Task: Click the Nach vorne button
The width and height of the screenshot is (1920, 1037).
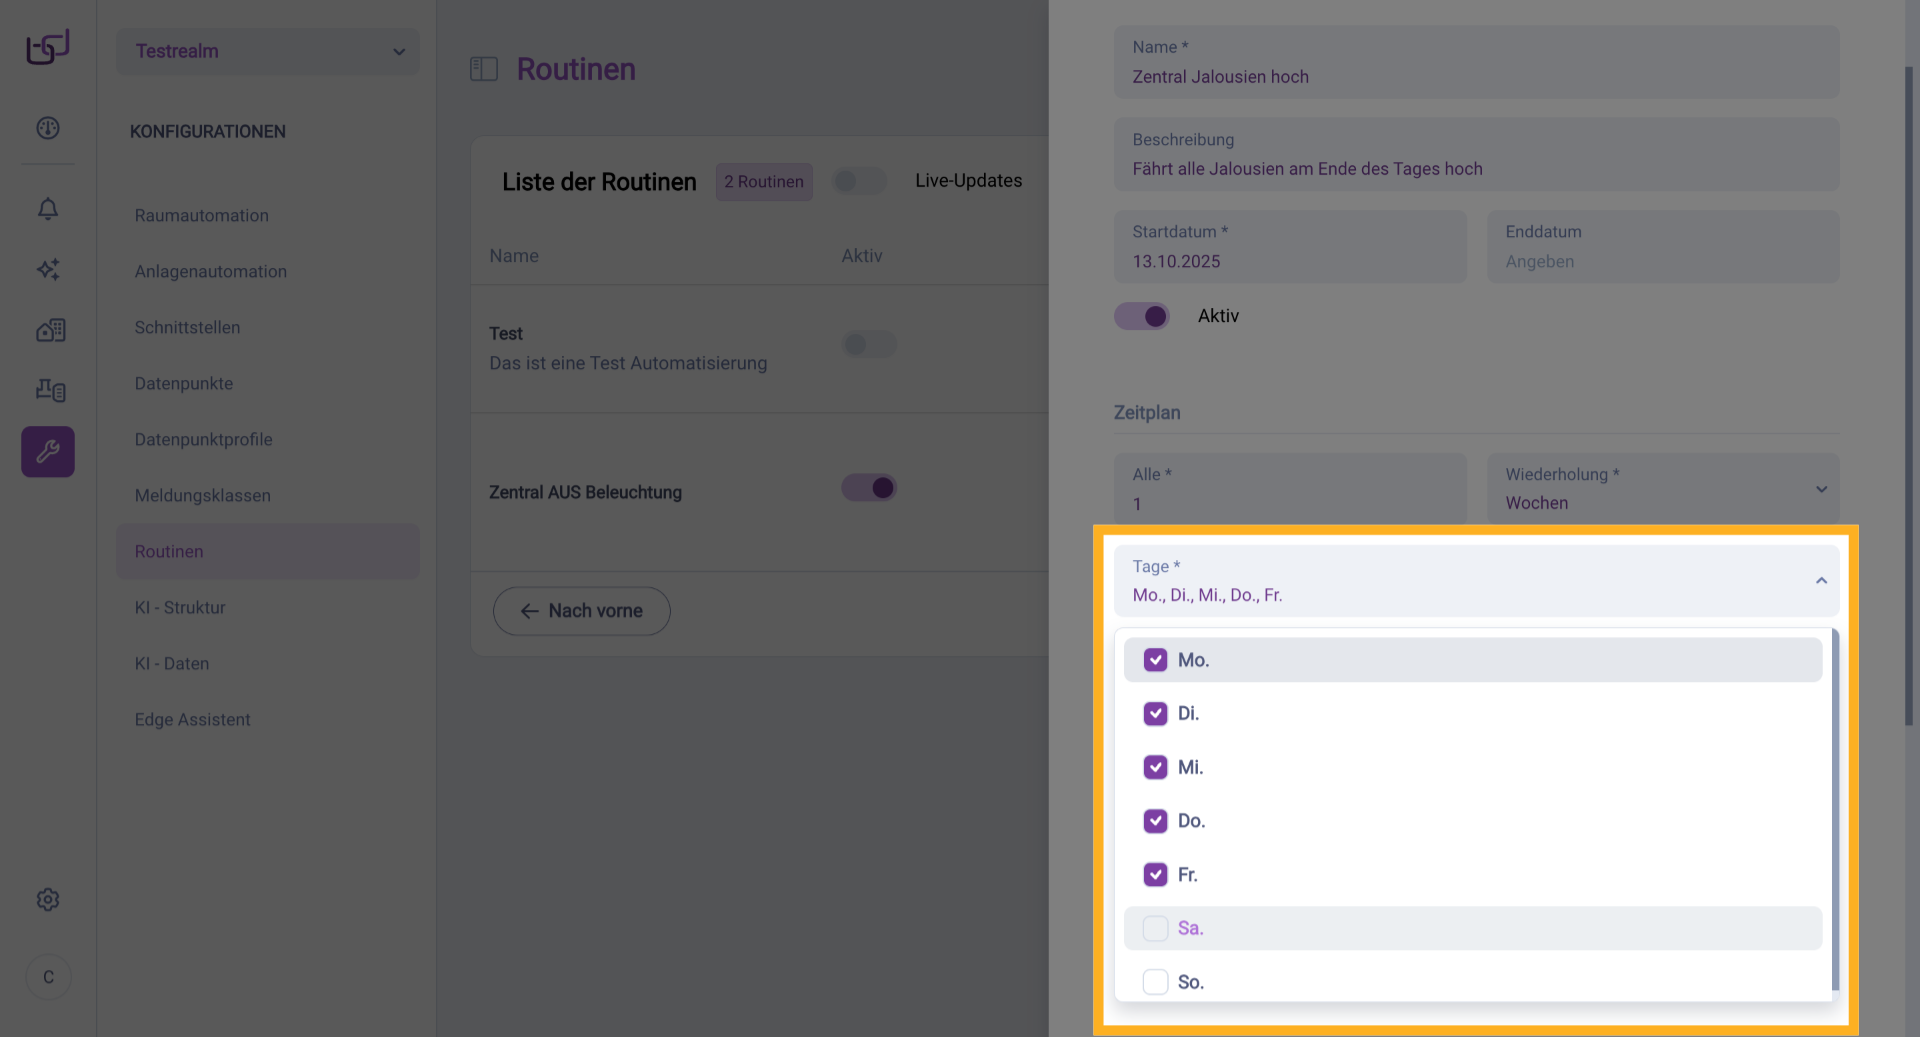Action: tap(581, 611)
